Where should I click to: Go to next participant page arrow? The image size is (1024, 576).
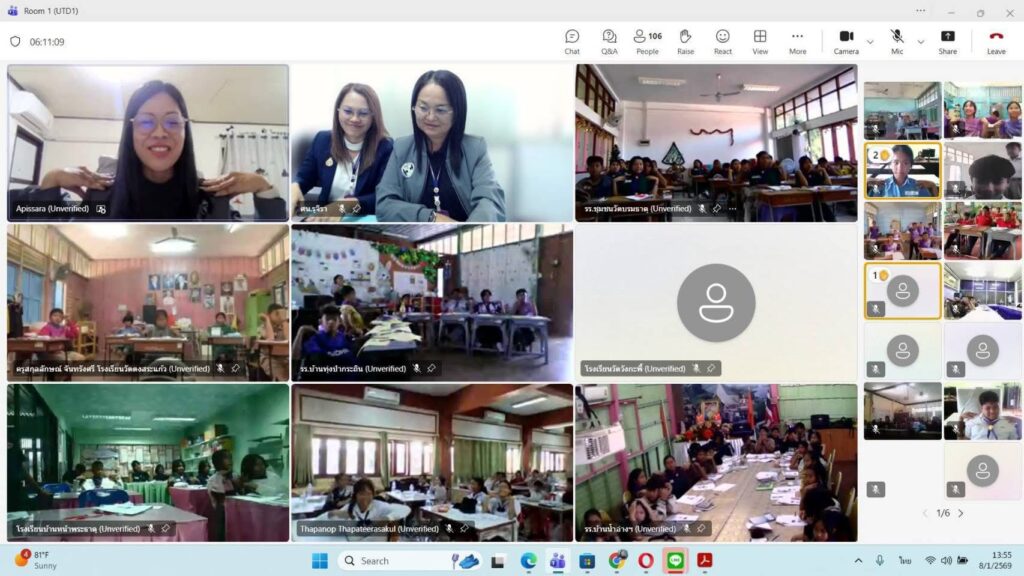961,513
